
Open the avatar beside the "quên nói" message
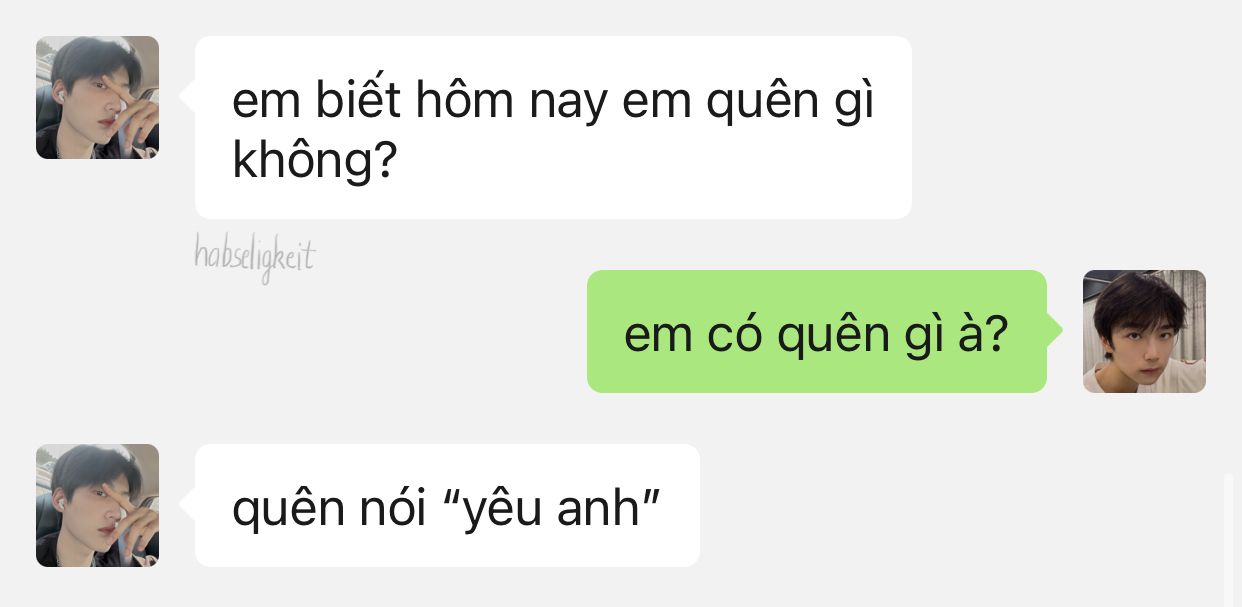(x=97, y=505)
